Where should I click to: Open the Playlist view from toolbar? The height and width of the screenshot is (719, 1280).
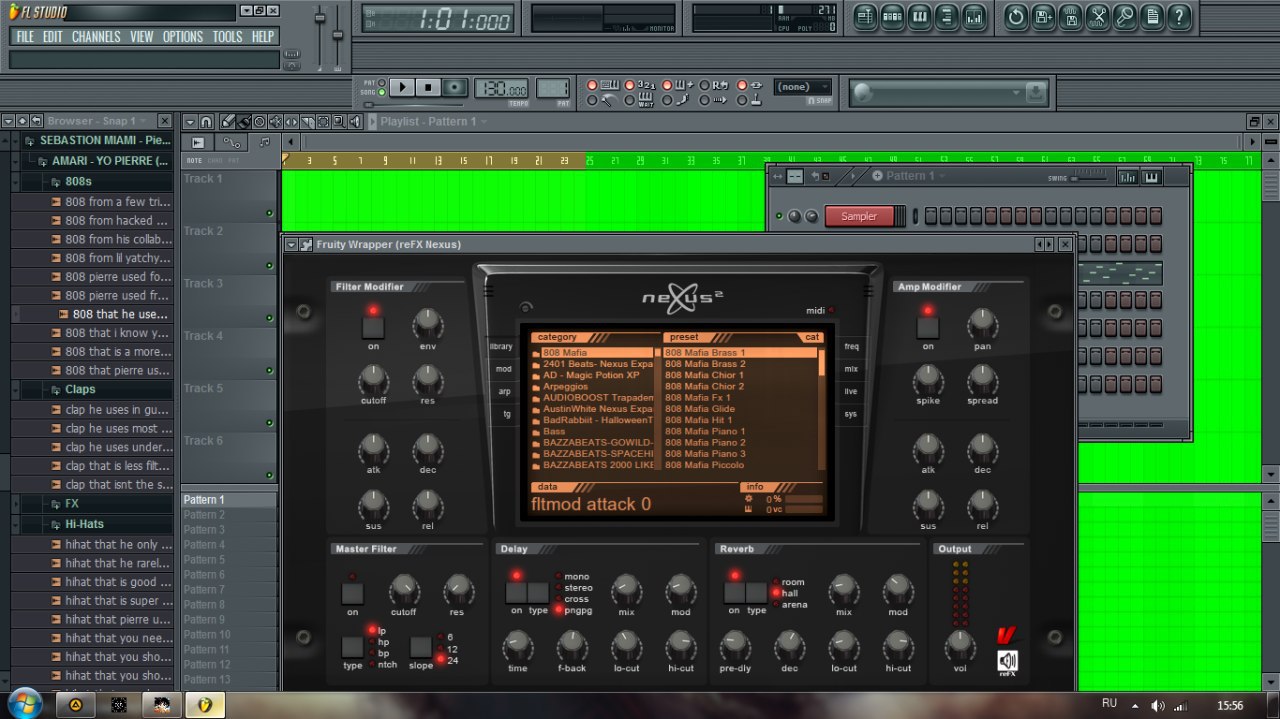pyautogui.click(x=866, y=16)
